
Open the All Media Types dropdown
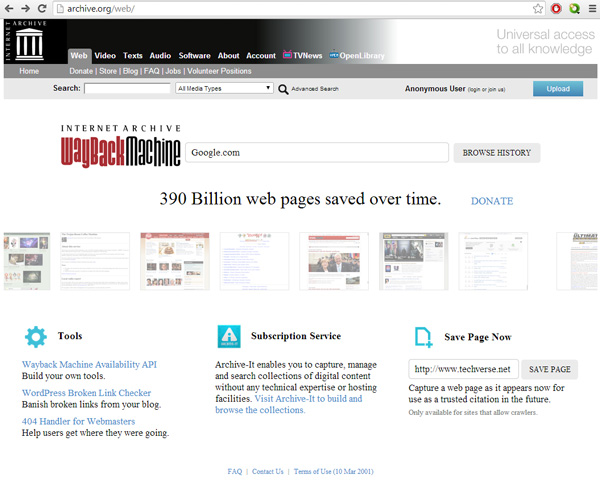(224, 88)
